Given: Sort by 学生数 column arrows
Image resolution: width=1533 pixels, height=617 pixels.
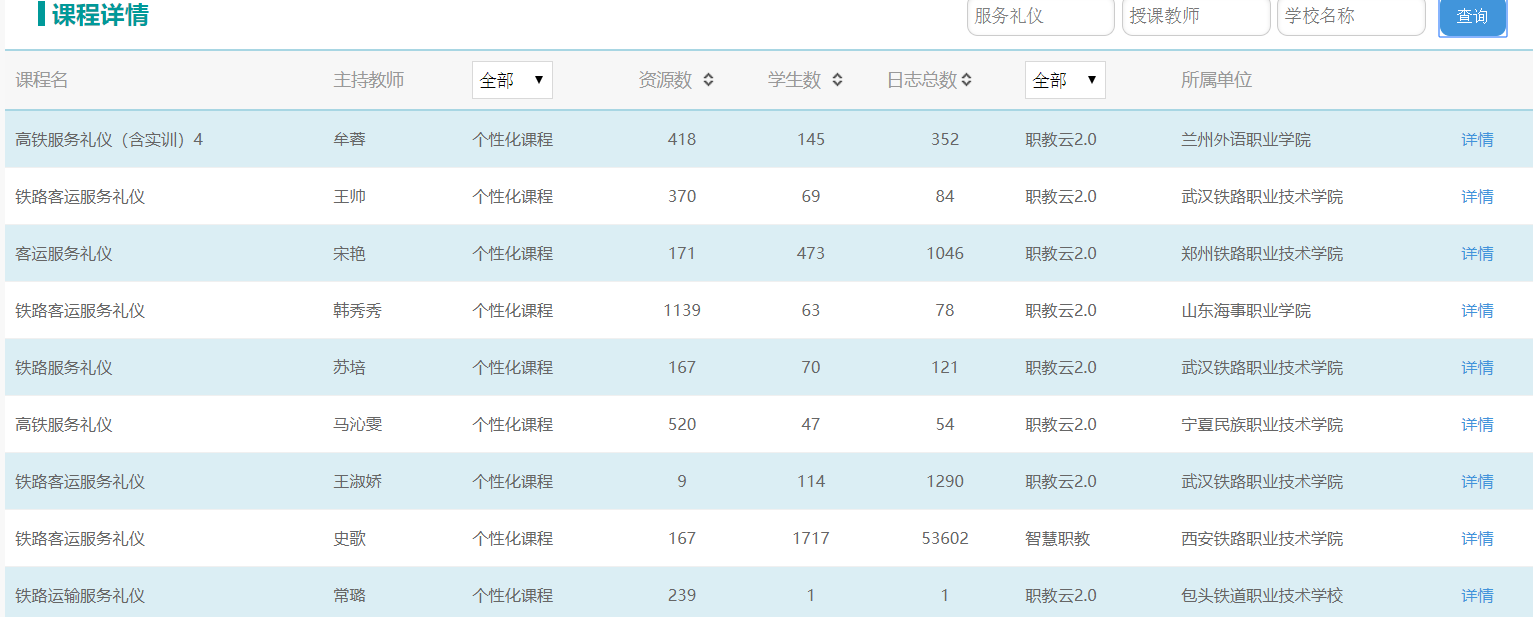Looking at the screenshot, I should 837,80.
